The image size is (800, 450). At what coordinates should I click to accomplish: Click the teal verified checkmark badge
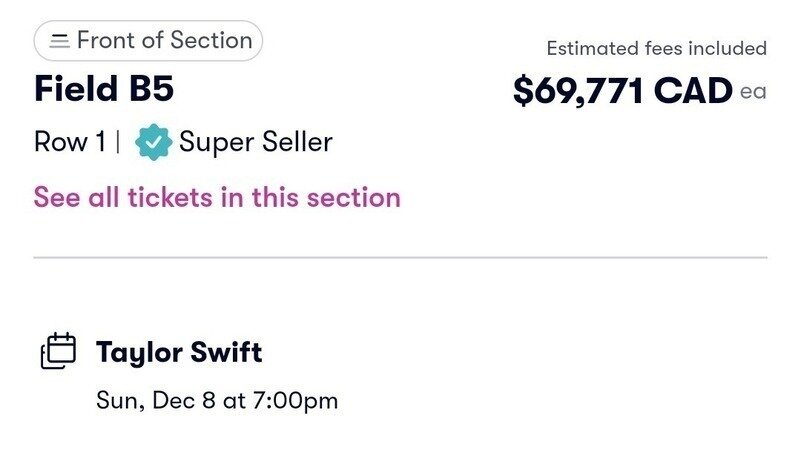[153, 142]
